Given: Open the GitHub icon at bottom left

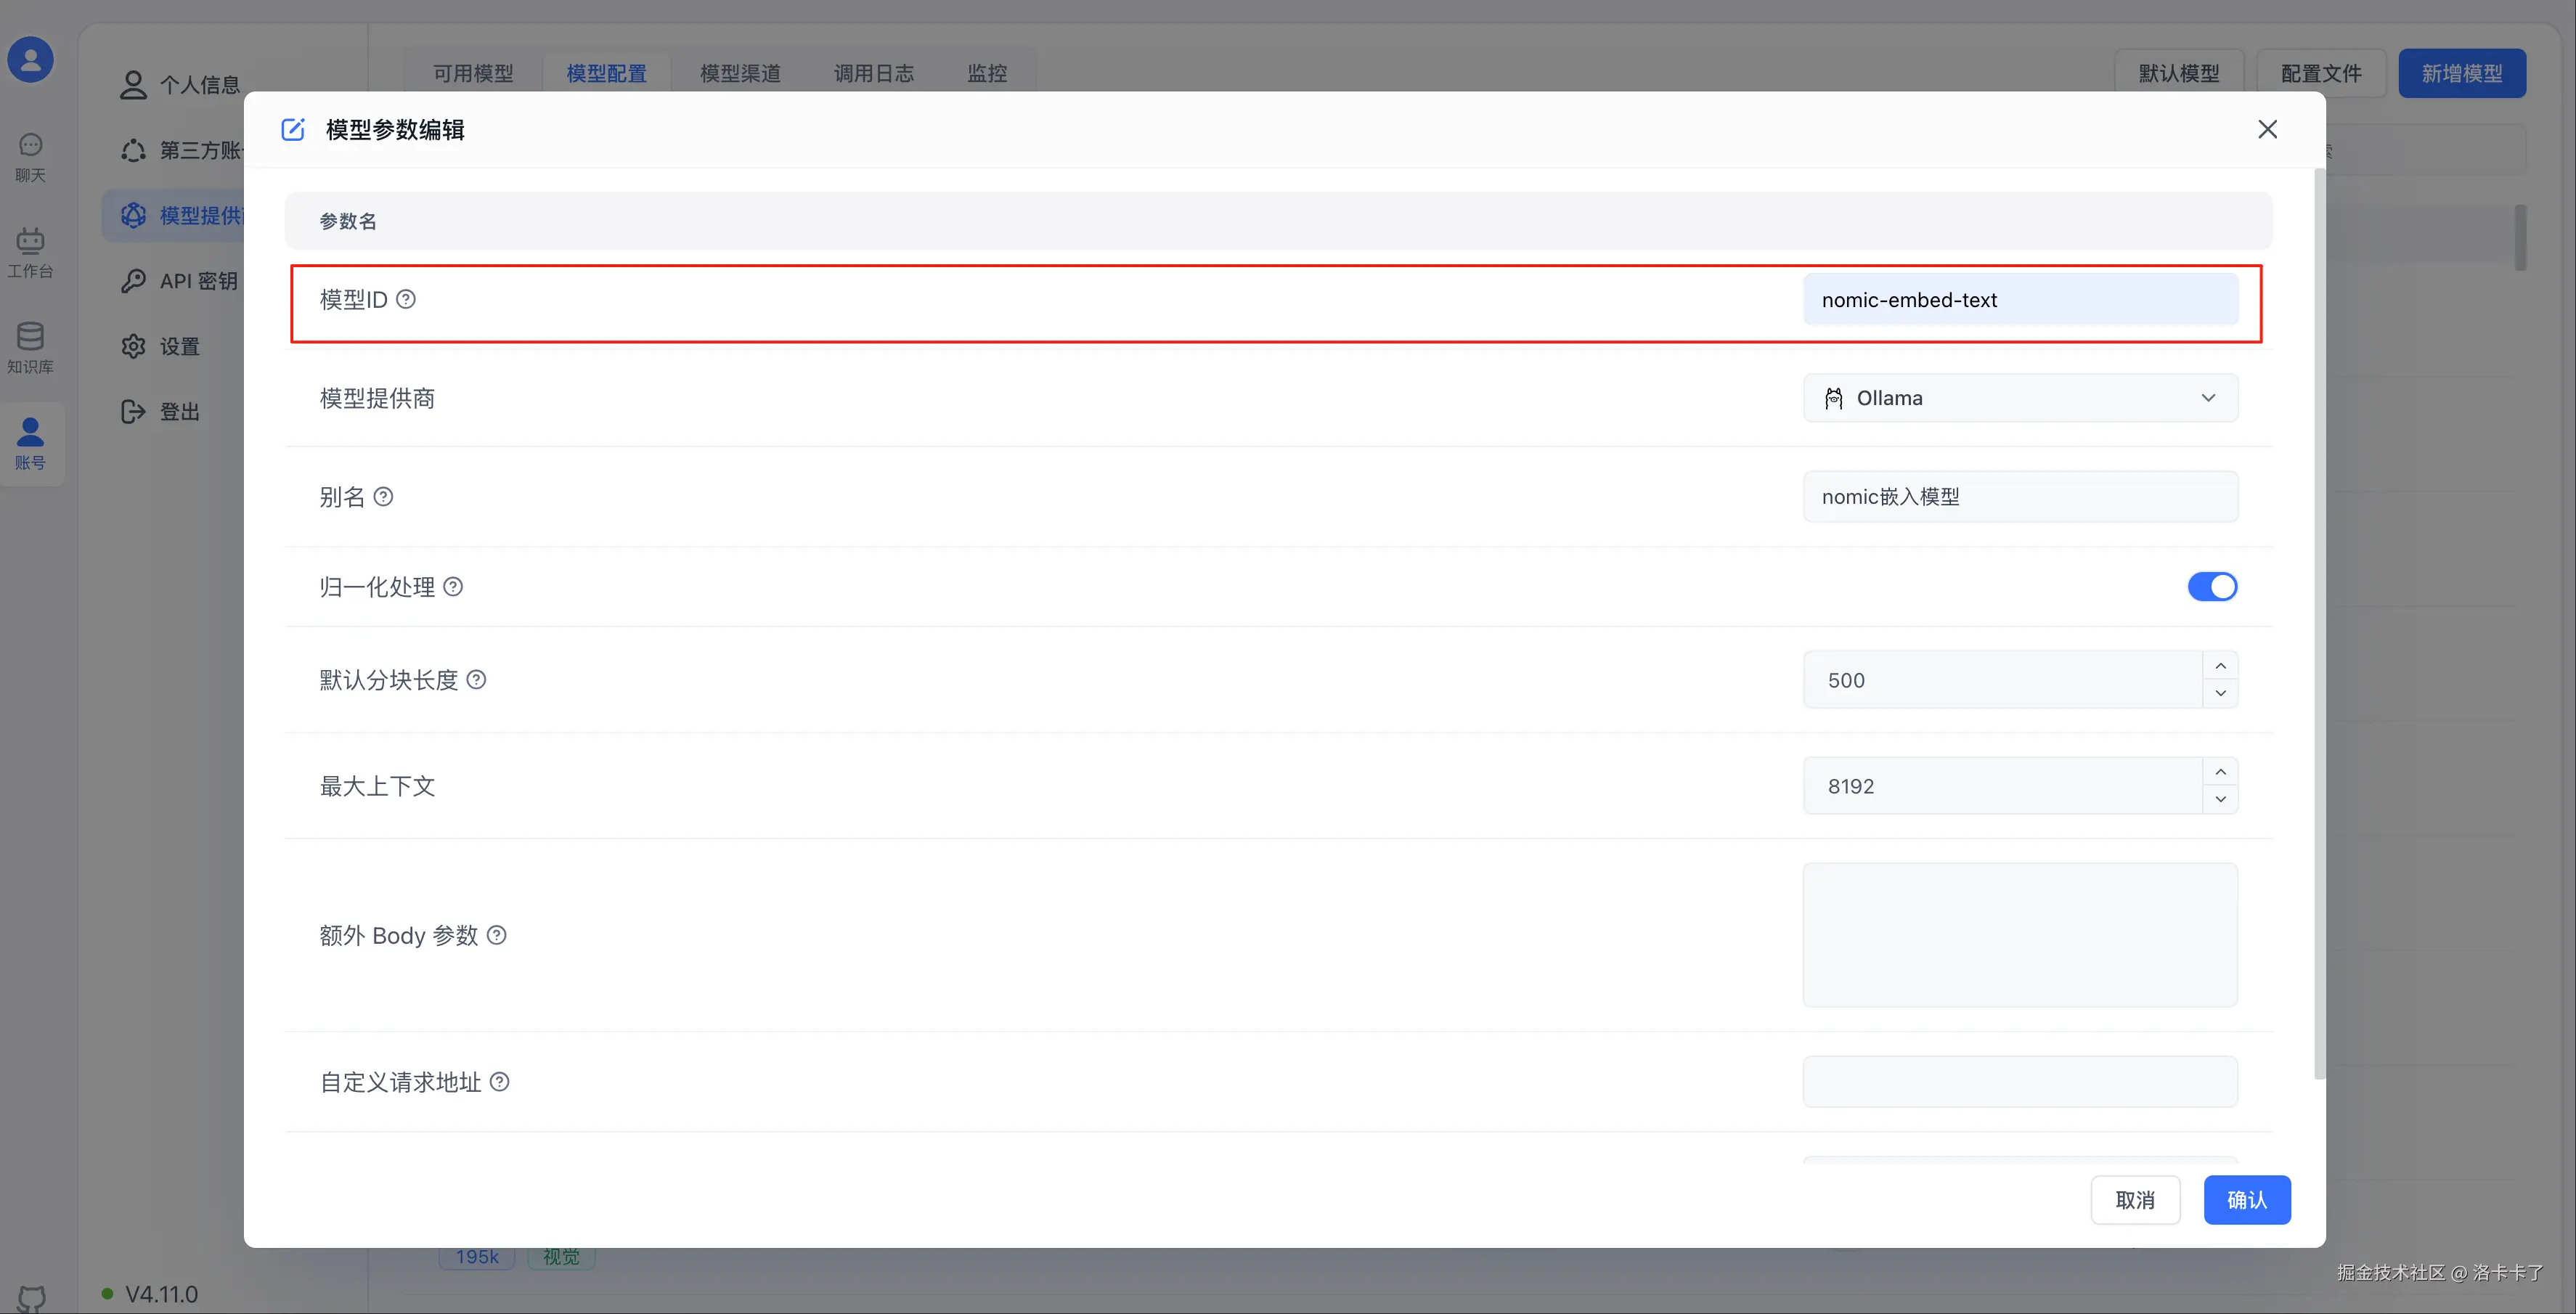Looking at the screenshot, I should pyautogui.click(x=31, y=1298).
